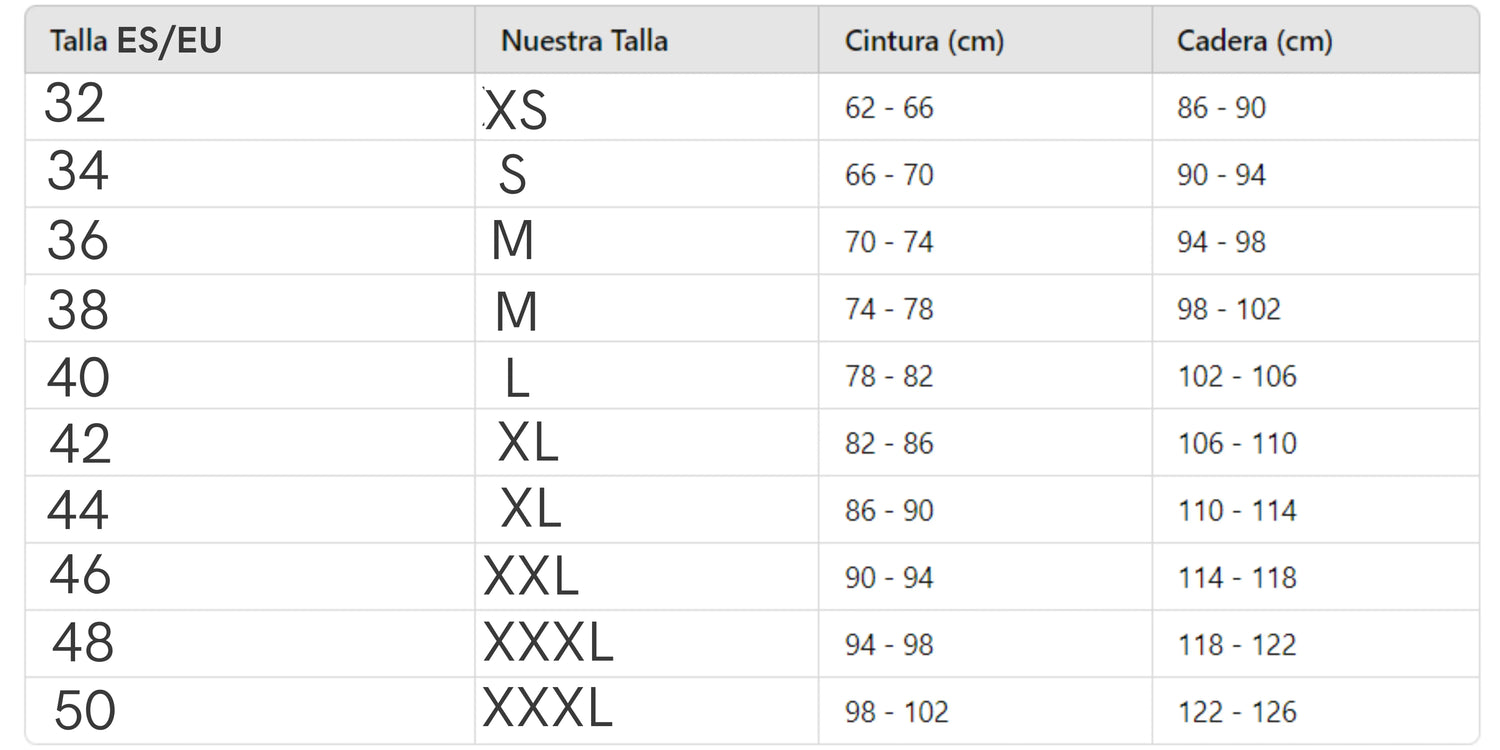
Task: Click the size 34 cell
Action: tap(77, 171)
